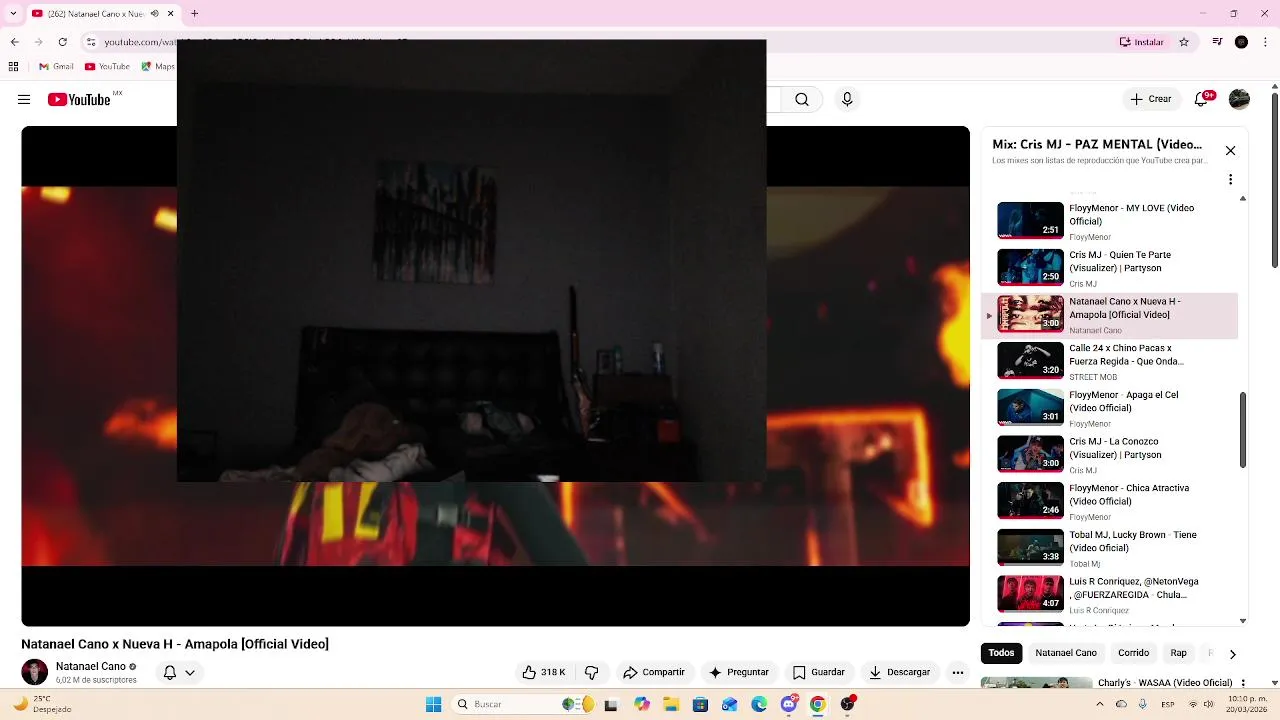Click the Crear button

point(1150,99)
